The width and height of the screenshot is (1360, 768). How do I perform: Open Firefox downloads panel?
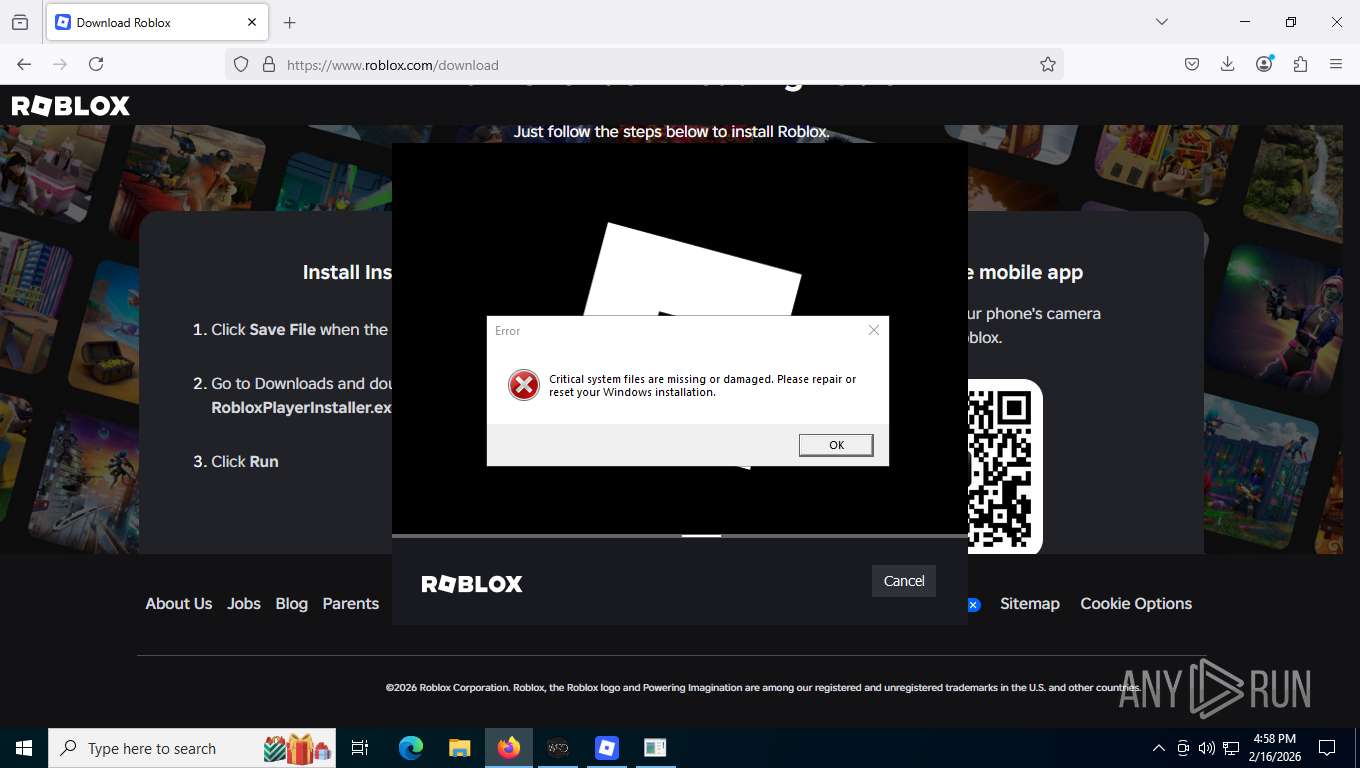pyautogui.click(x=1228, y=64)
